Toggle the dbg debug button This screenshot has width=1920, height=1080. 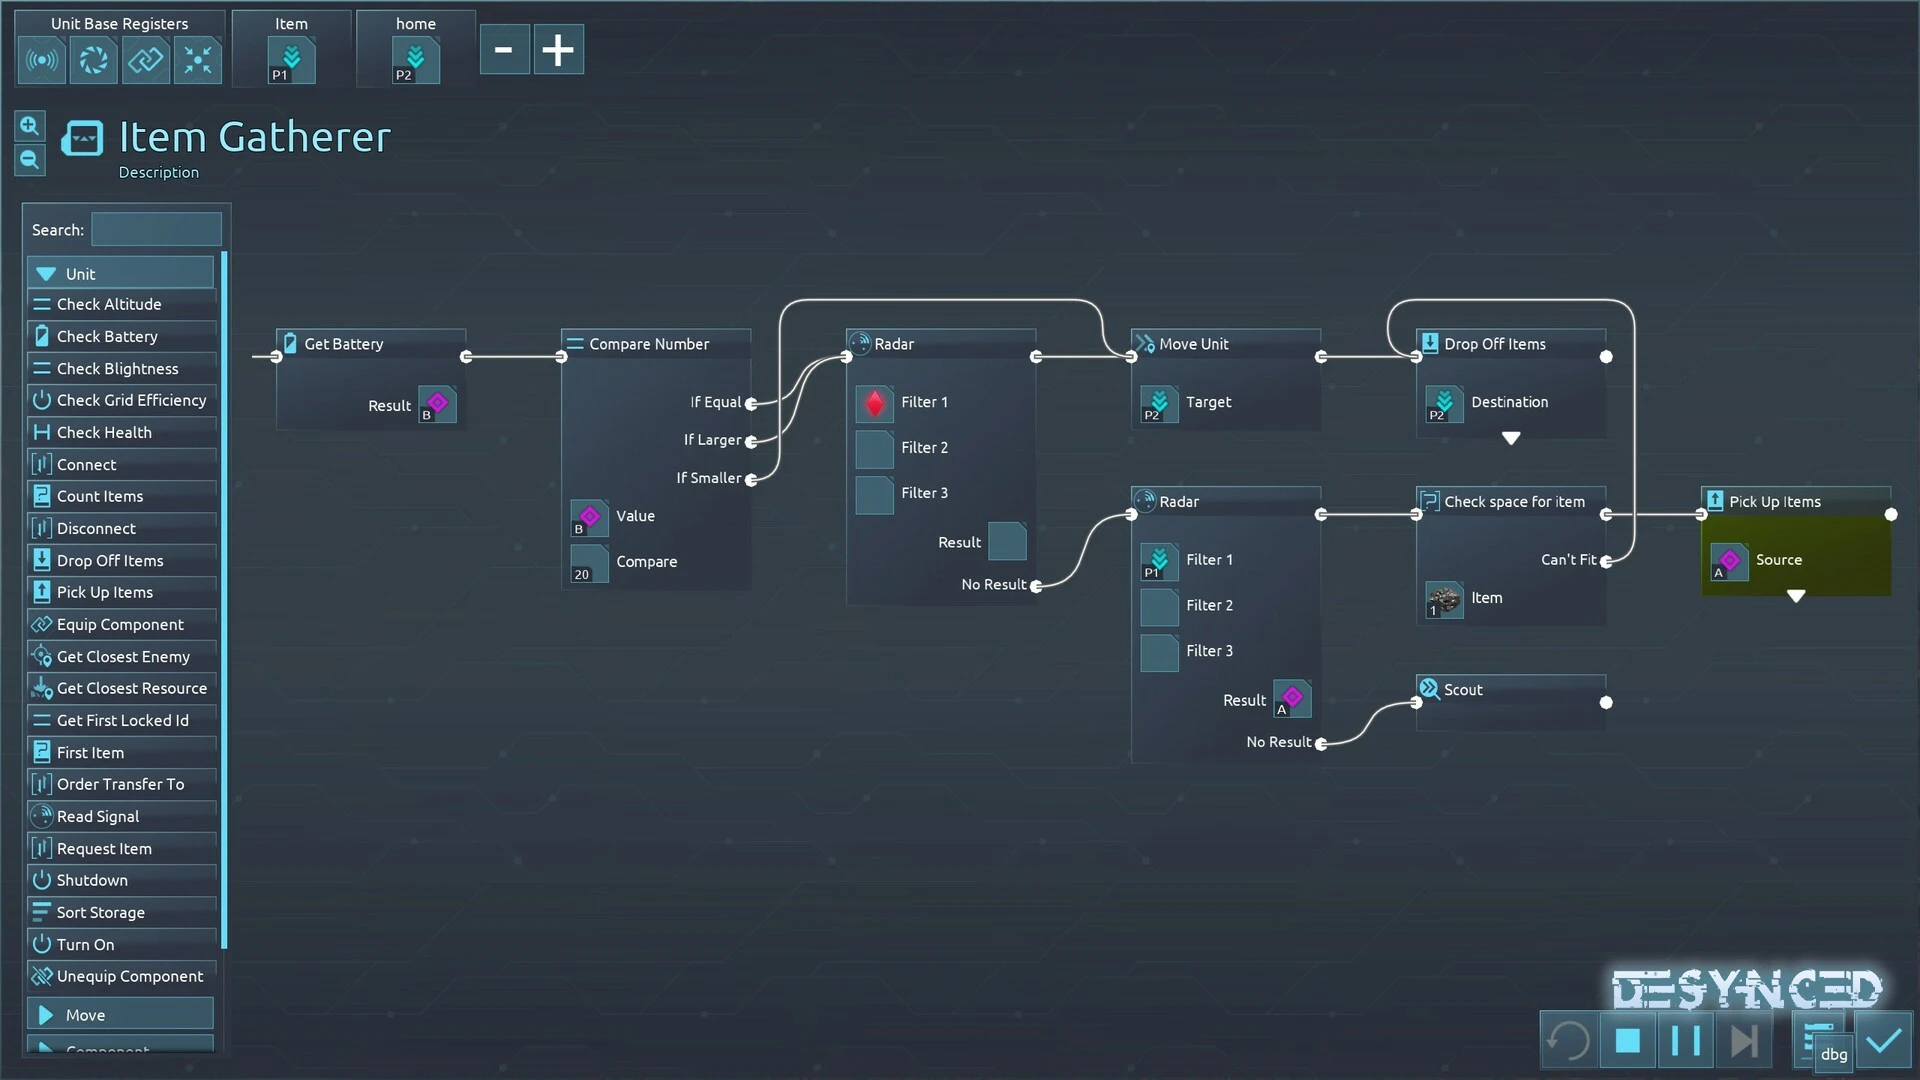click(x=1833, y=1054)
